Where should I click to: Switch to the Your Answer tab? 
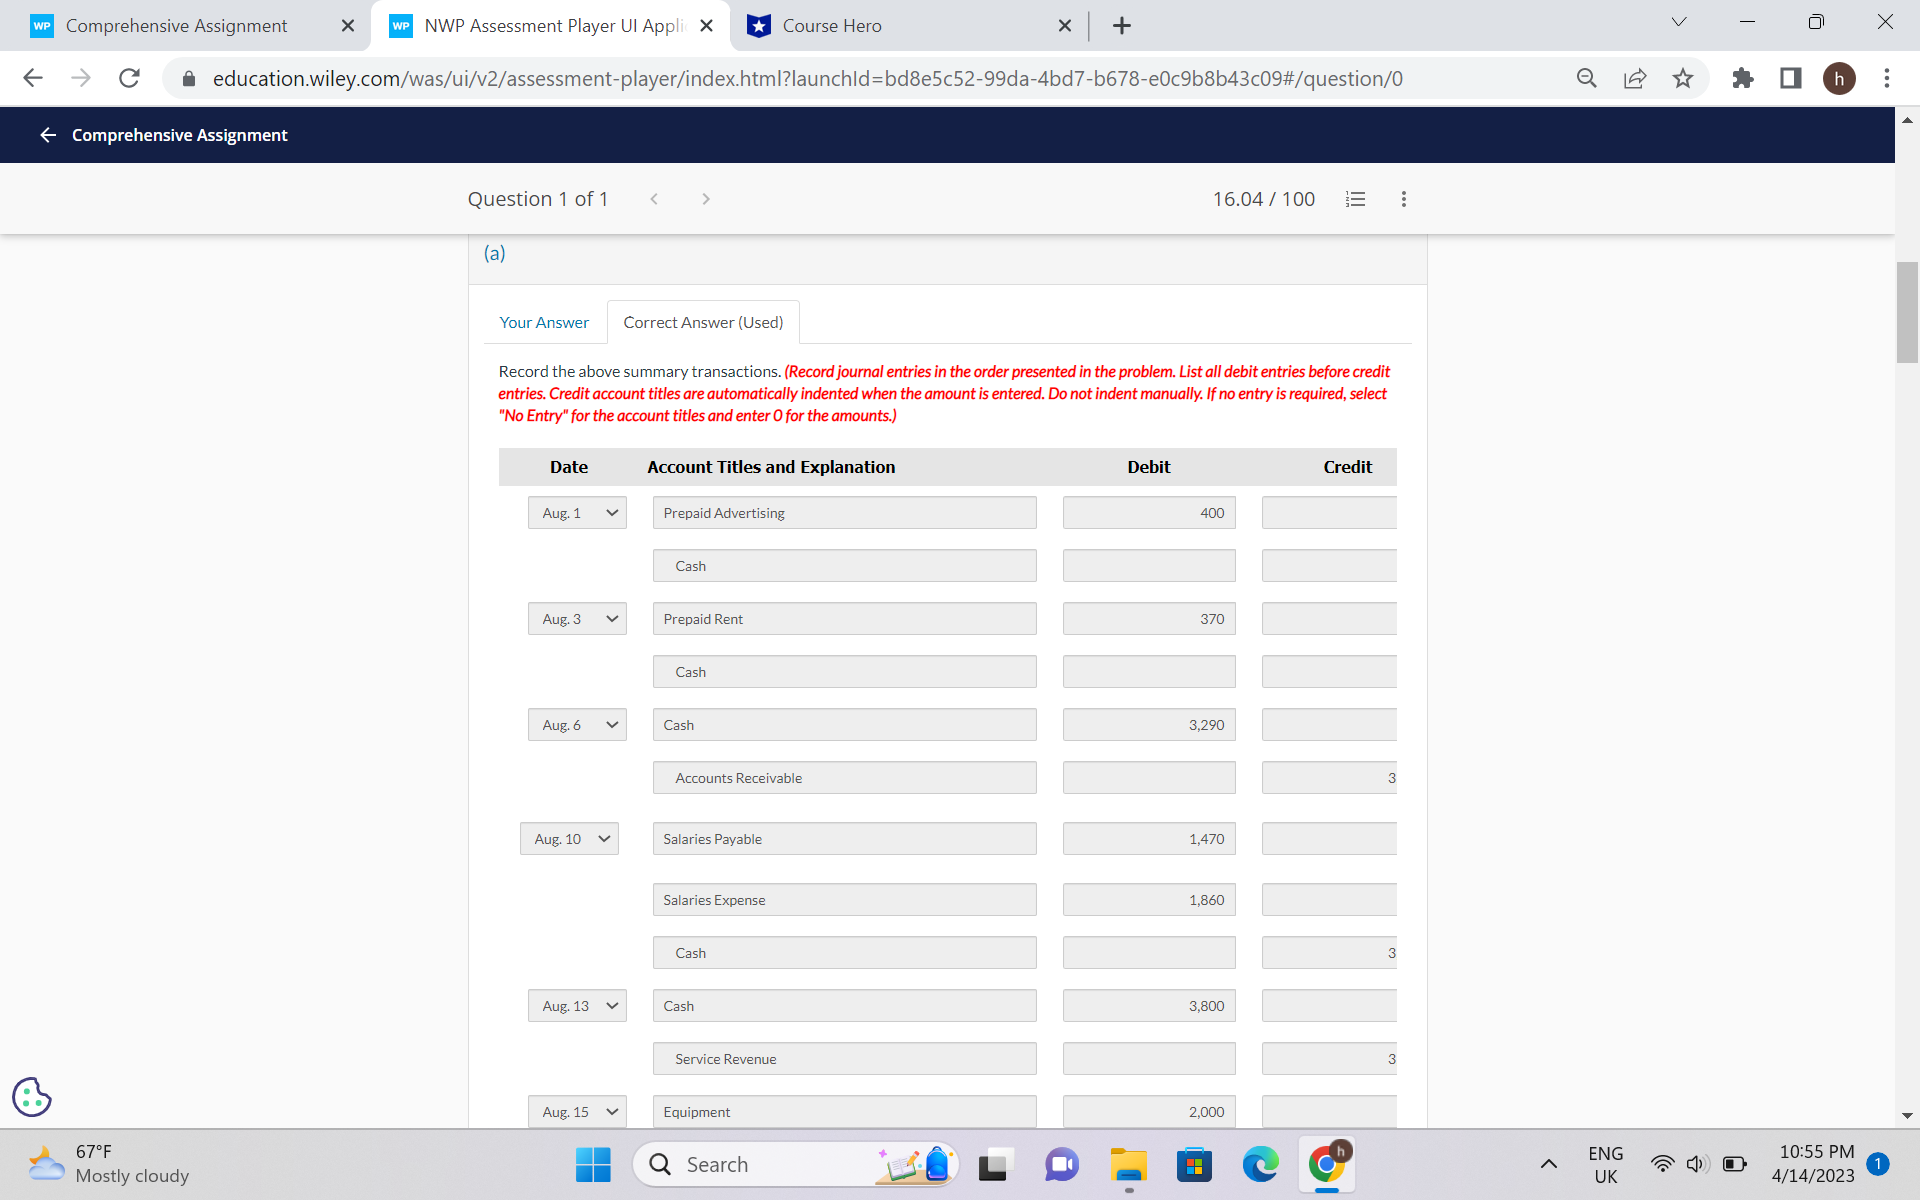544,322
